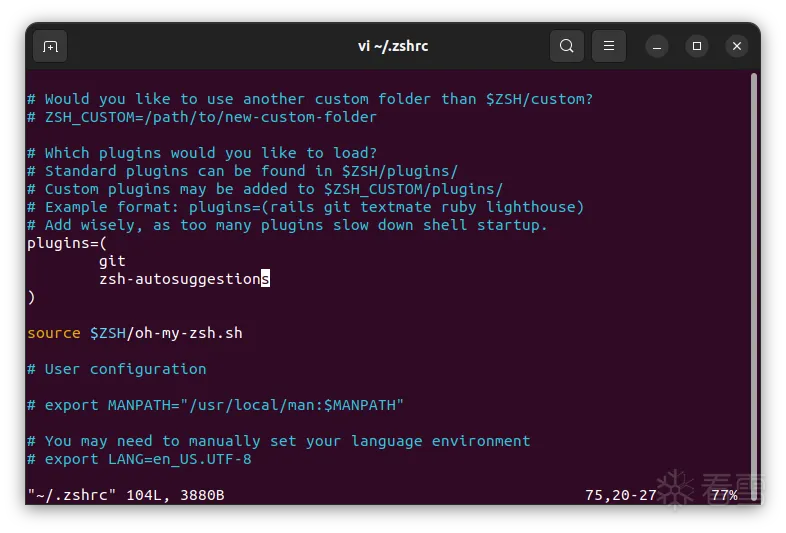Click the terminal's vertical scrollbar
This screenshot has height=533, width=786.
(753, 280)
